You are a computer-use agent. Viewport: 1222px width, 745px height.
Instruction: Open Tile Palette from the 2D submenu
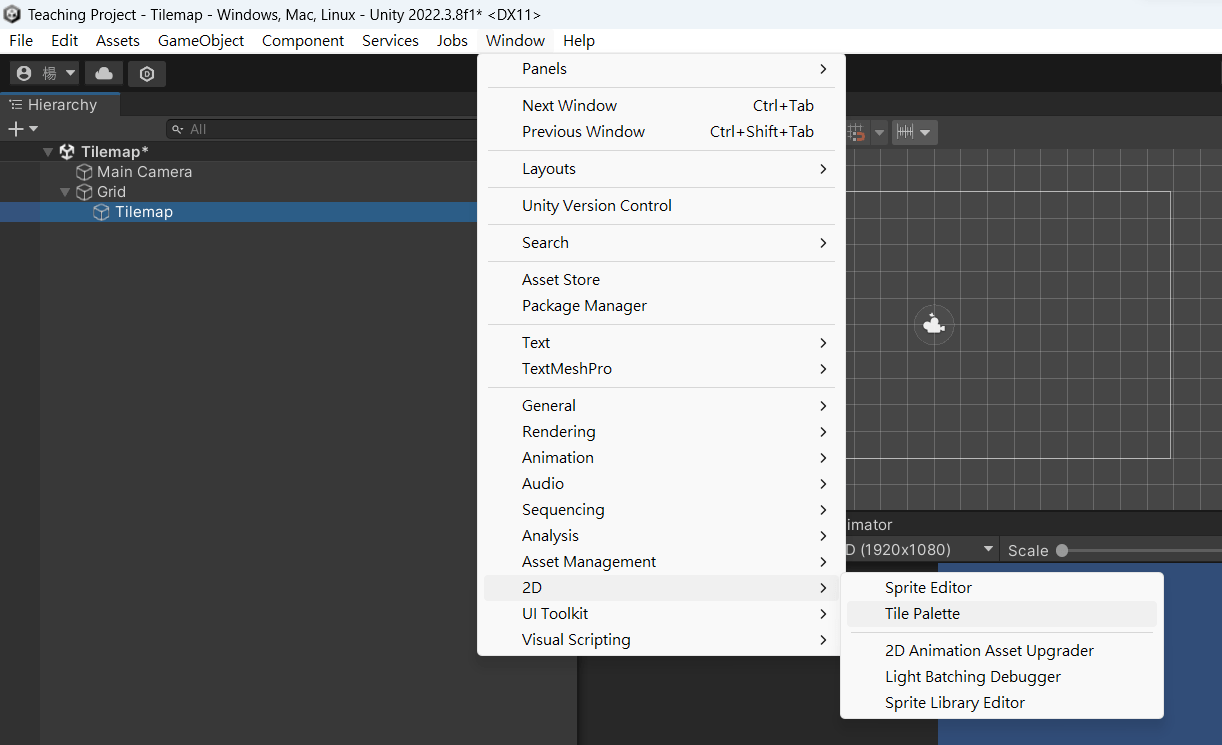[1002, 614]
